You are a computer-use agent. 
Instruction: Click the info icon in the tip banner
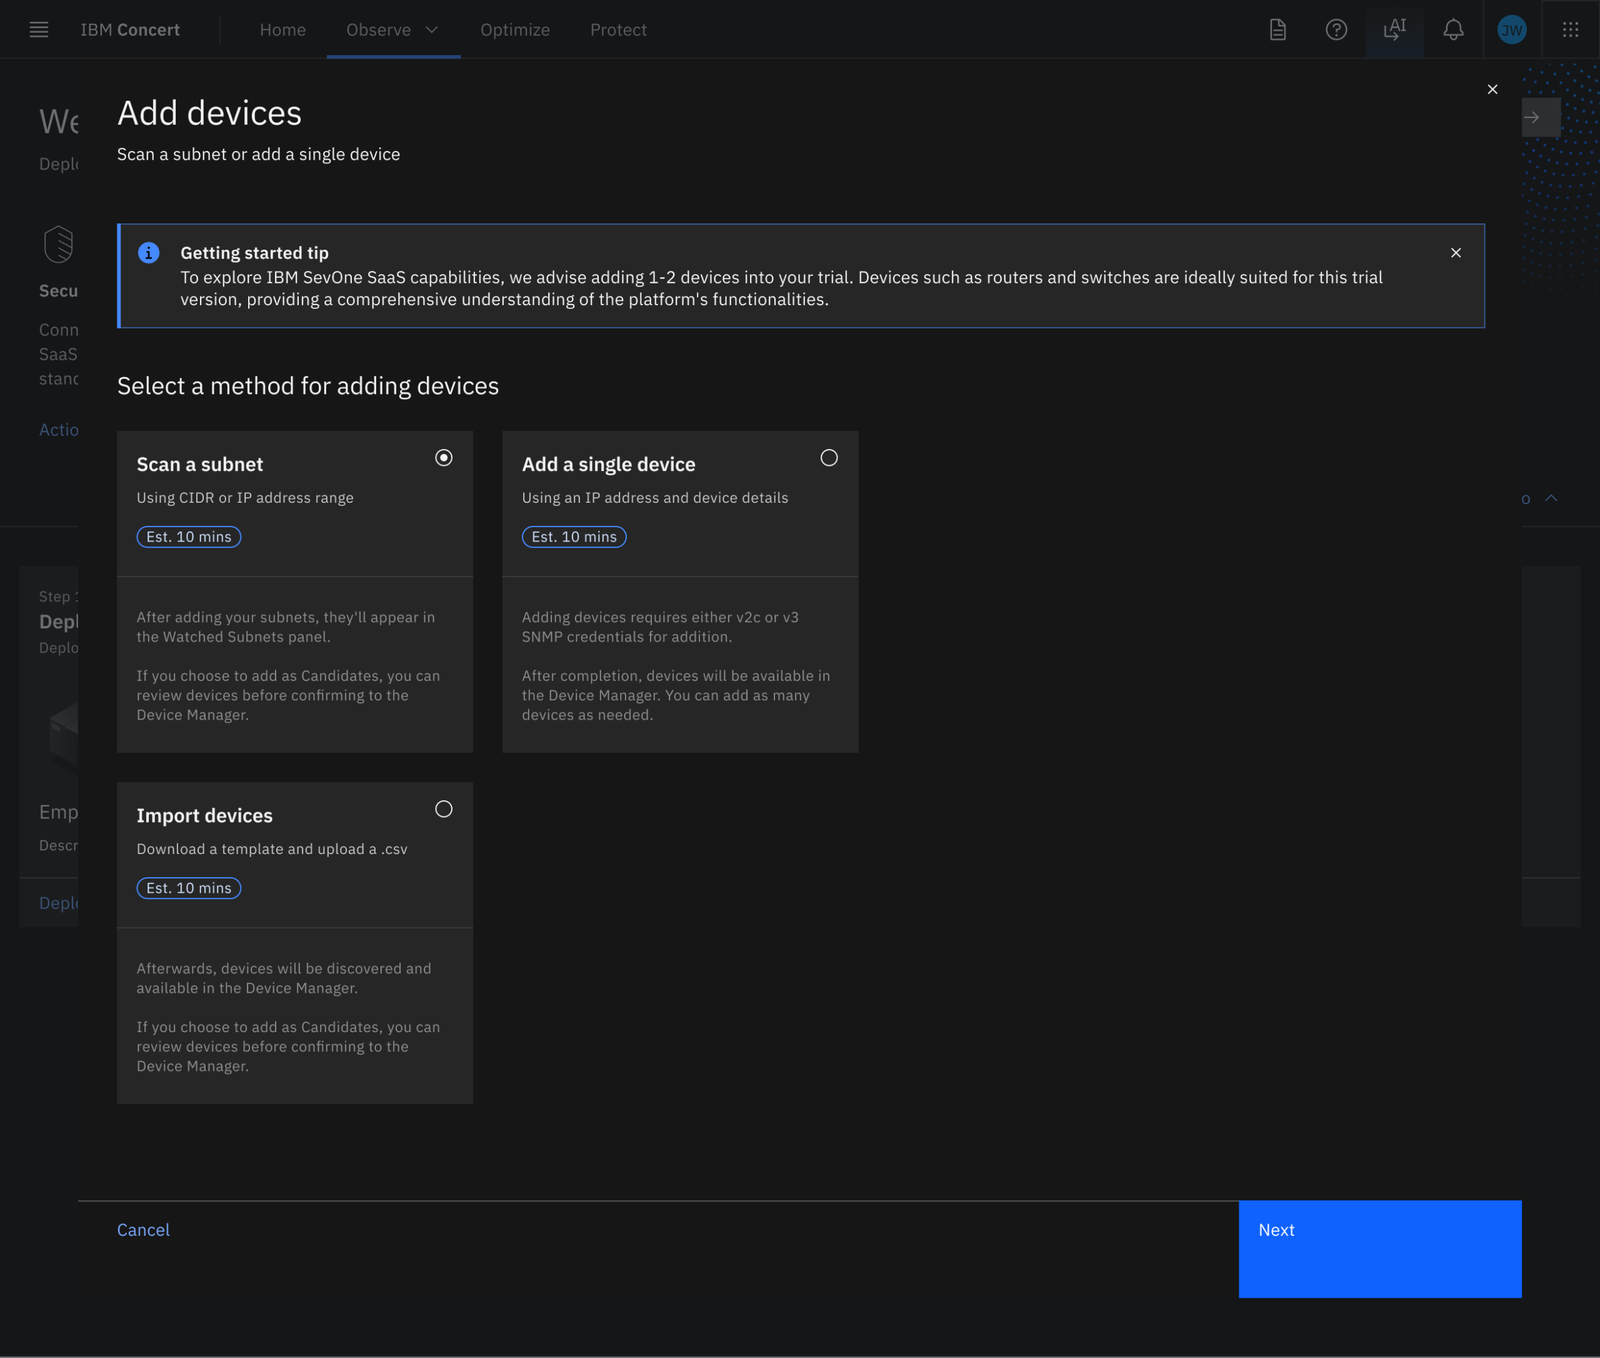149,253
